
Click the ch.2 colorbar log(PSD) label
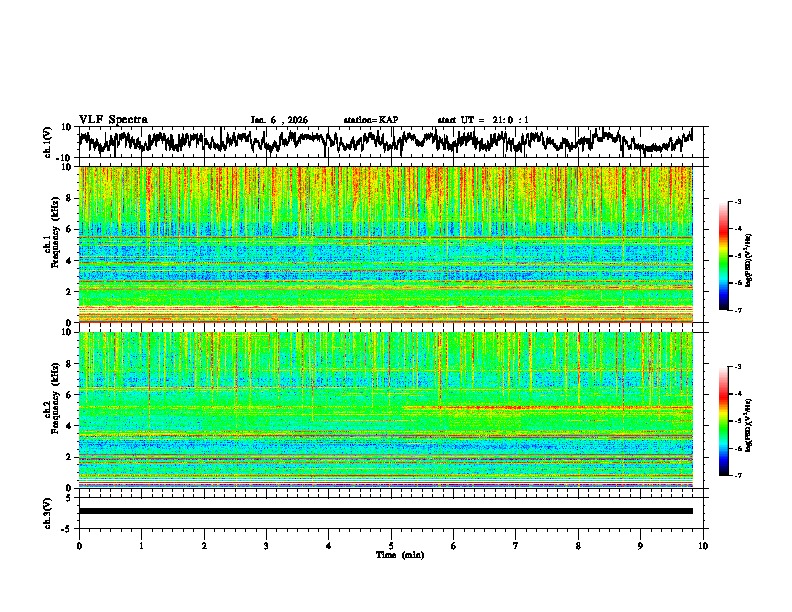point(749,425)
